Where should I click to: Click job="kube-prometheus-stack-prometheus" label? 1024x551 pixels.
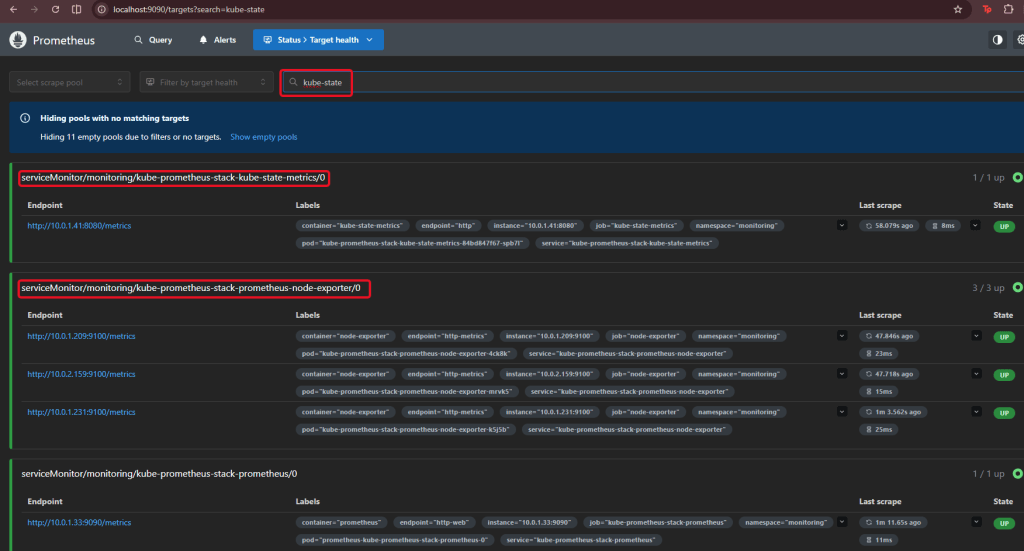(x=658, y=522)
